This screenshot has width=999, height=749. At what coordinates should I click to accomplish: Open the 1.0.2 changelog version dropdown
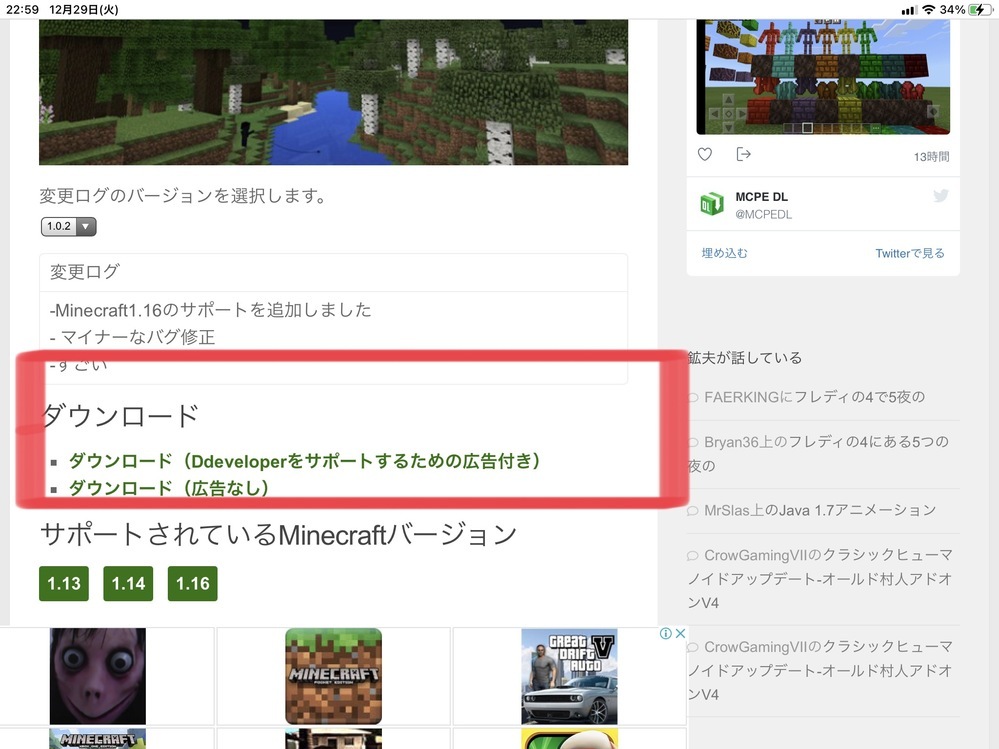(x=69, y=226)
